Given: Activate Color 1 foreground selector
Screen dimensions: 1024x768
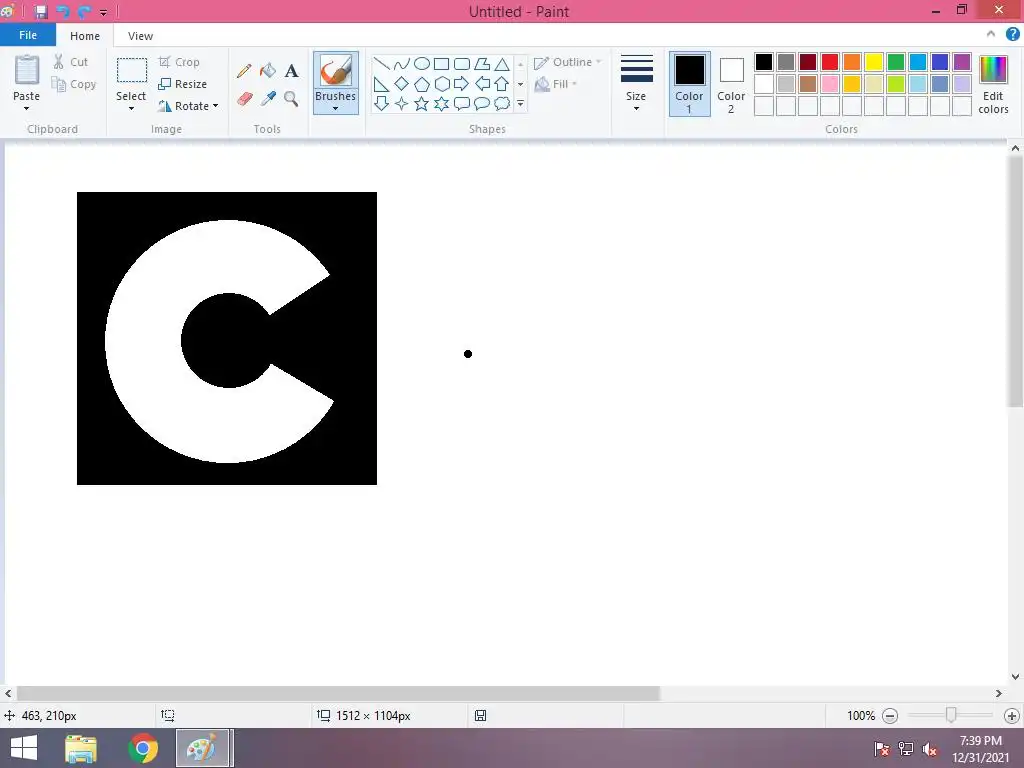Looking at the screenshot, I should click(690, 84).
